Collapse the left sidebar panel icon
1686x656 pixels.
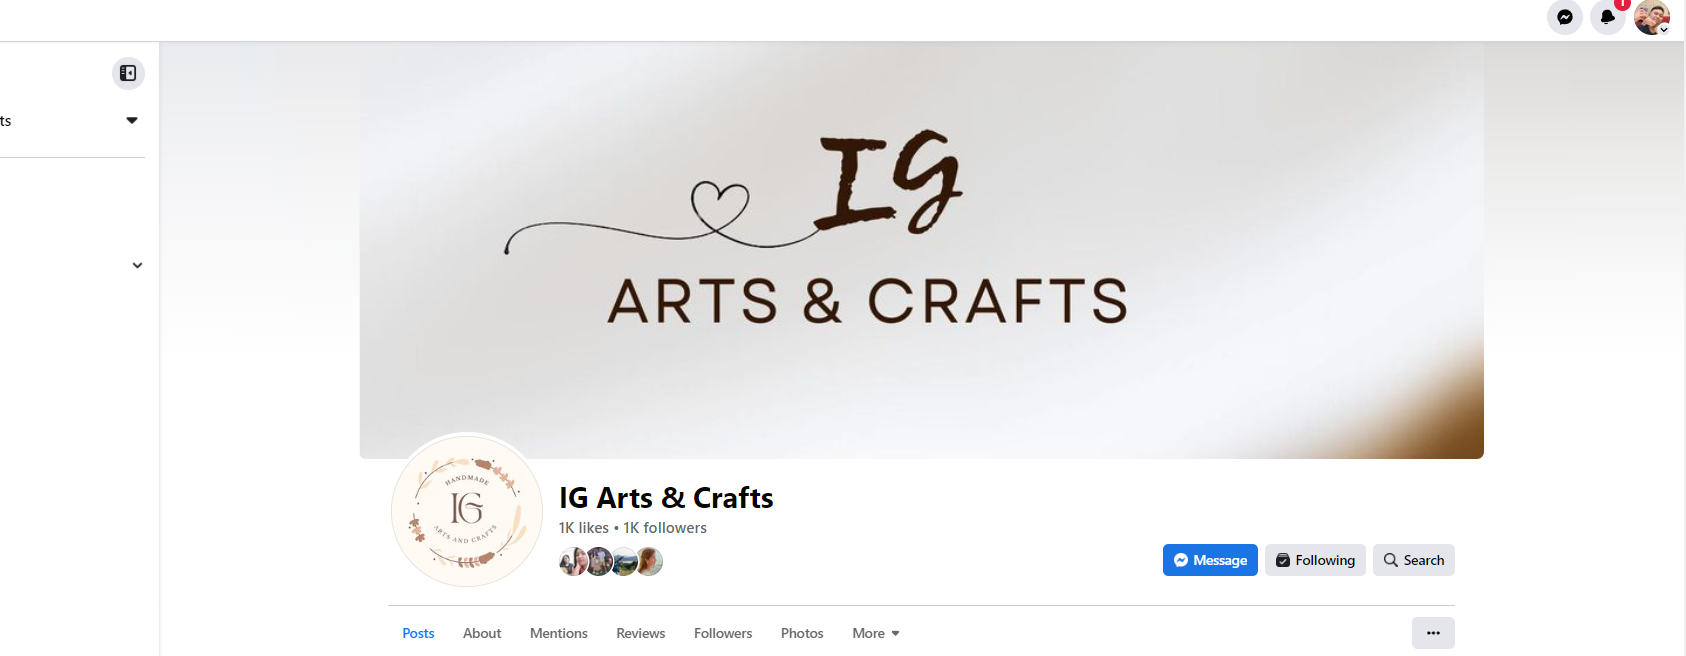tap(128, 73)
